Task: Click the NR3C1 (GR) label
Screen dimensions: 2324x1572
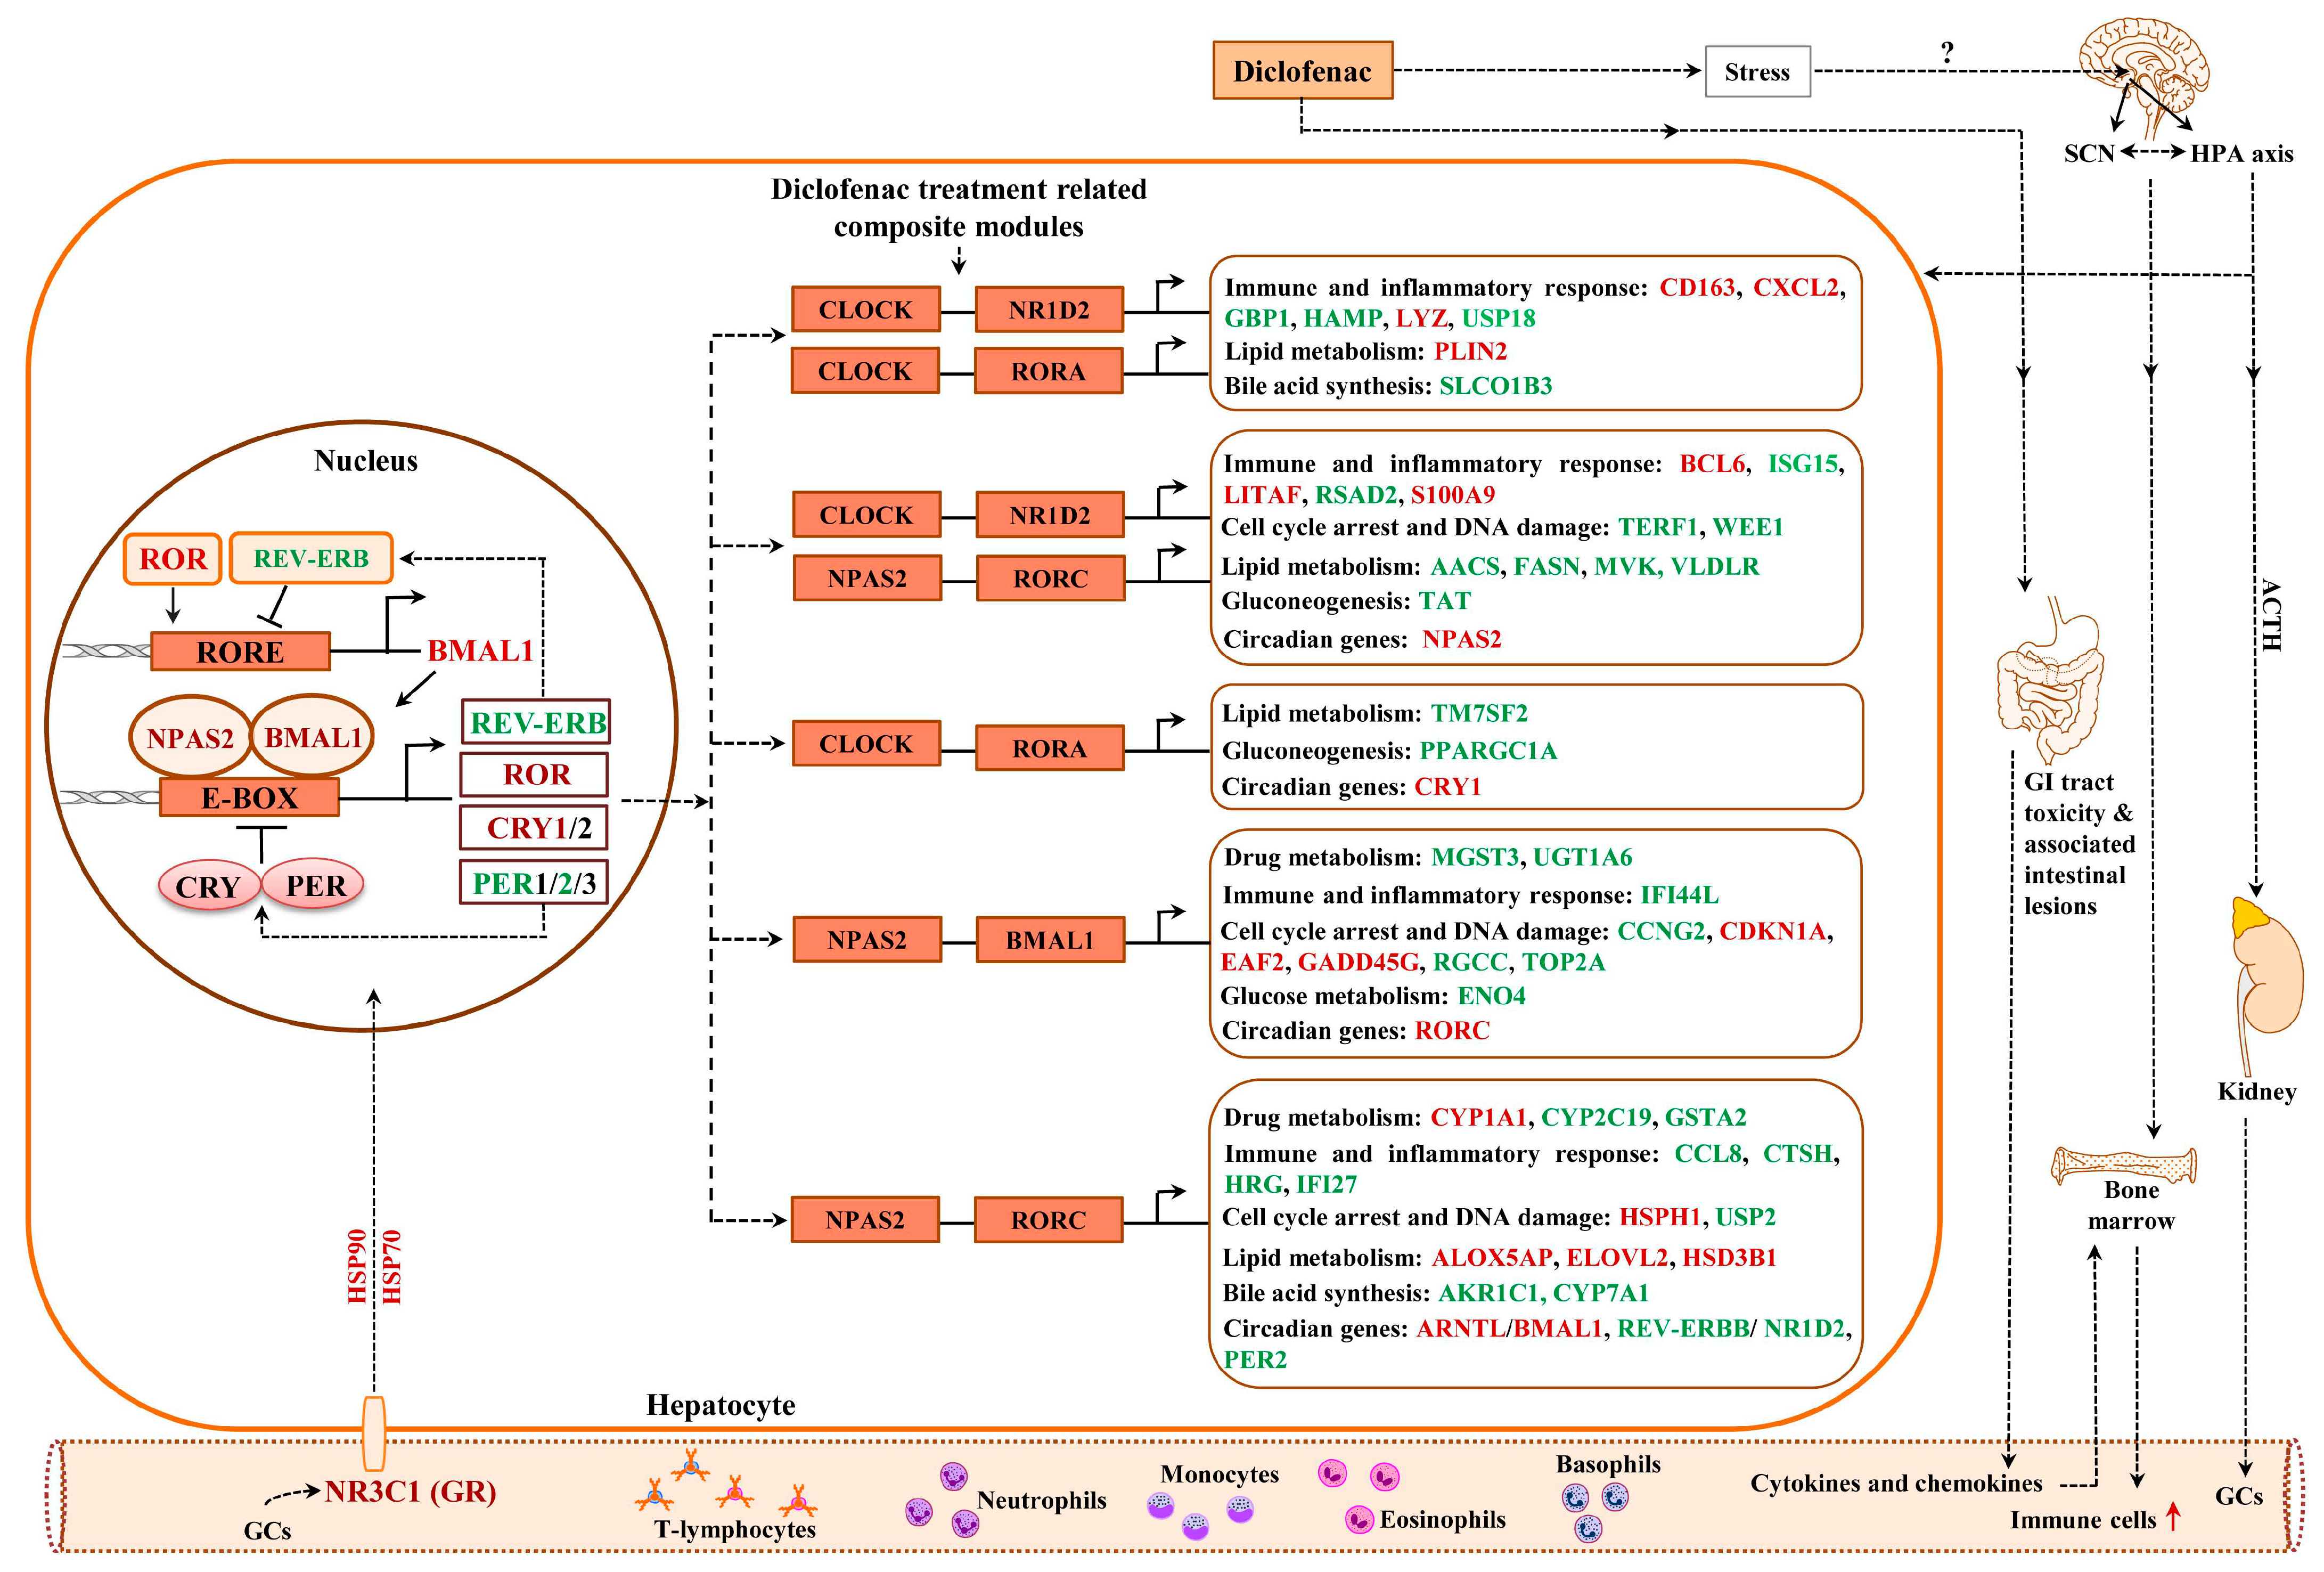Action: [x=410, y=1492]
